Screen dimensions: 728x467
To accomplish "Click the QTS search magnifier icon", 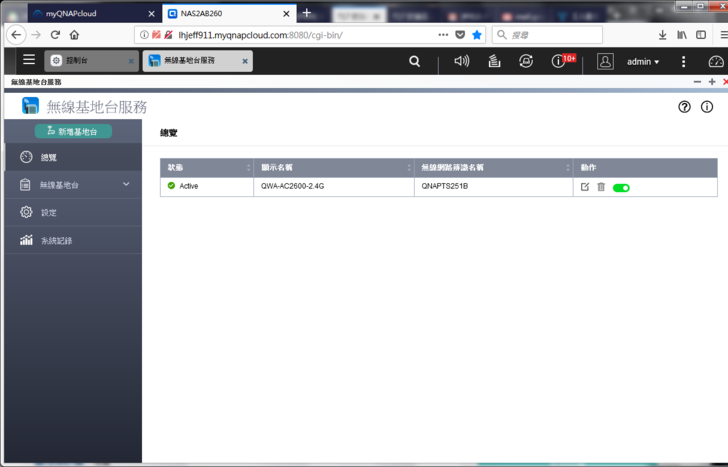I will pos(415,61).
